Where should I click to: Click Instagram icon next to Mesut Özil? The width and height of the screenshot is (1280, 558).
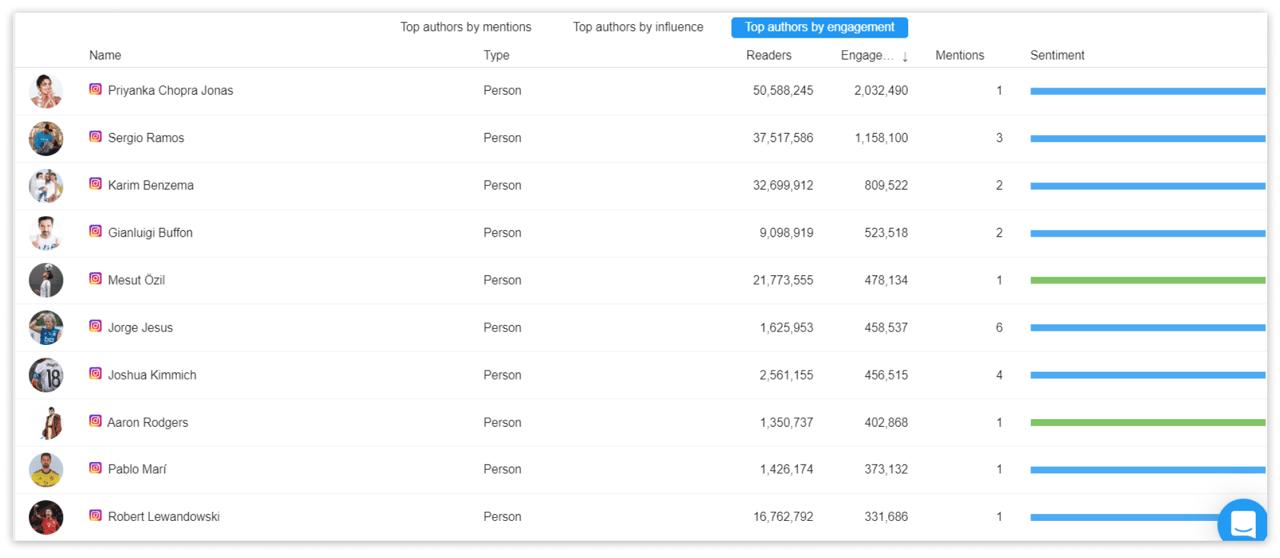[x=95, y=279]
